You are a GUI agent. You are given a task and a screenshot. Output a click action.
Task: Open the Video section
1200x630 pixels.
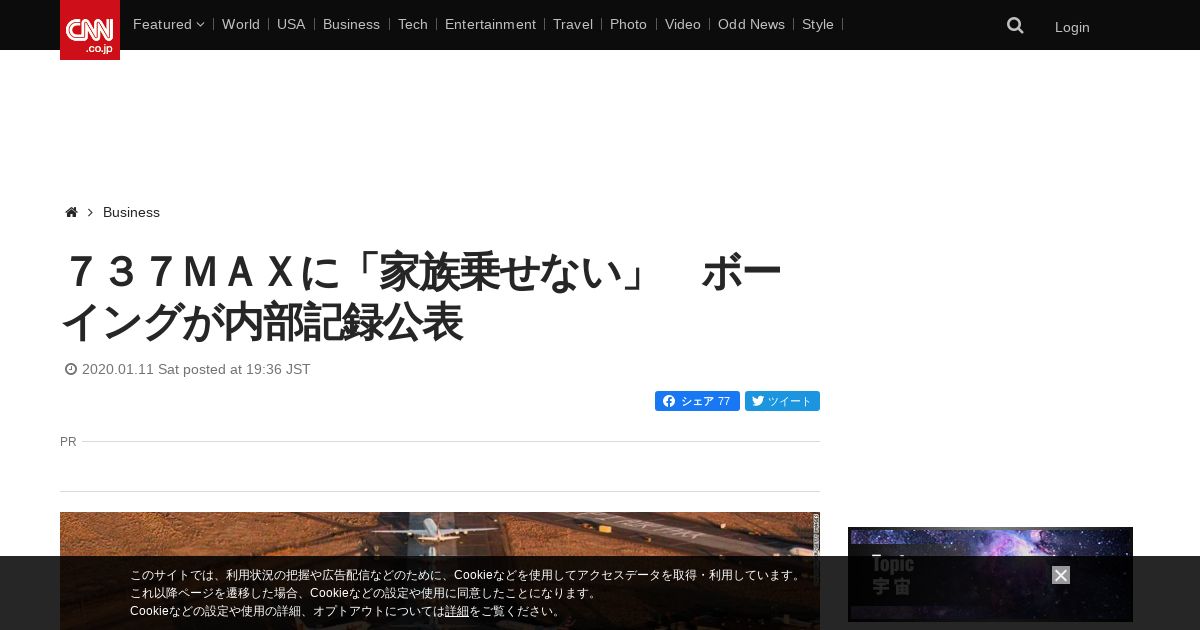pos(683,24)
